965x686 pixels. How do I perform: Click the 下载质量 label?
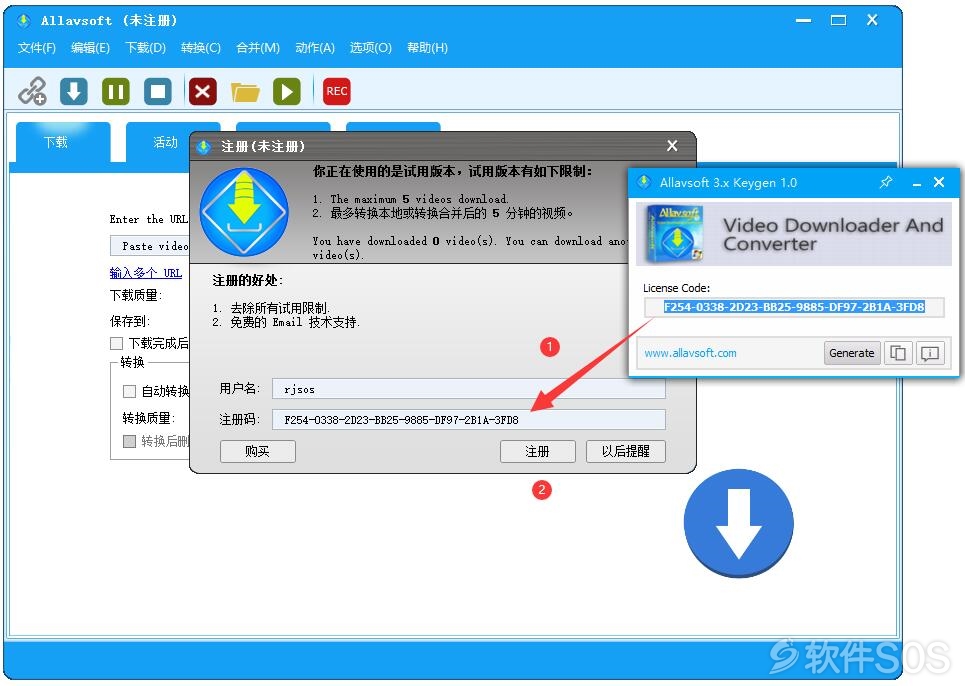136,295
